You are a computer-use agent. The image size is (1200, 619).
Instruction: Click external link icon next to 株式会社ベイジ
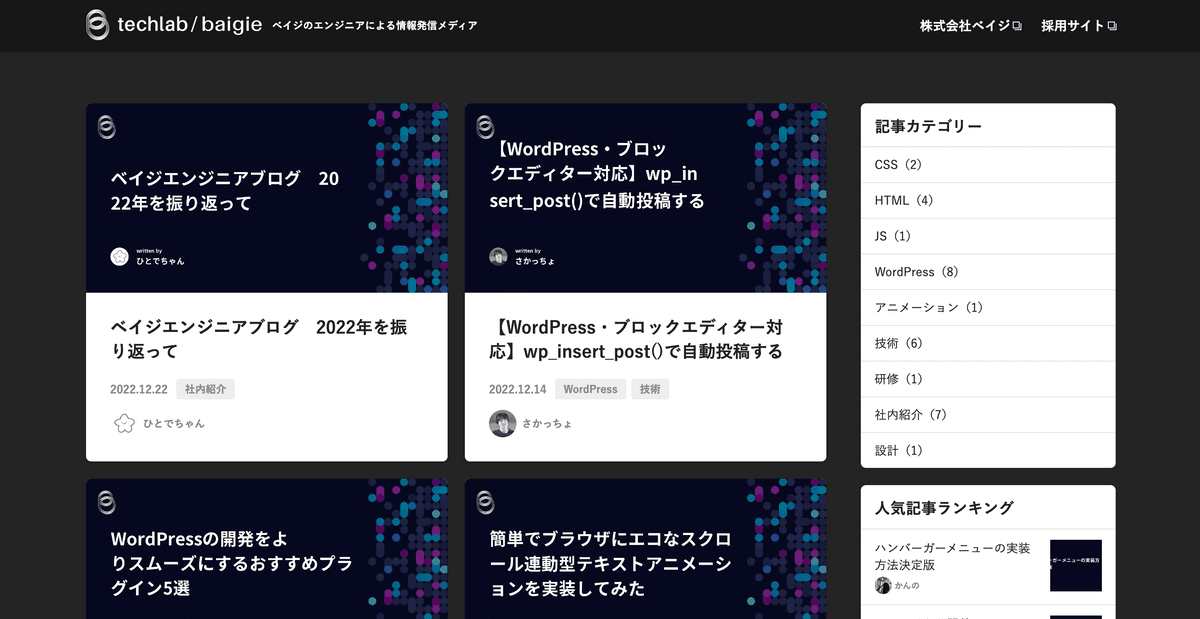coord(1017,26)
